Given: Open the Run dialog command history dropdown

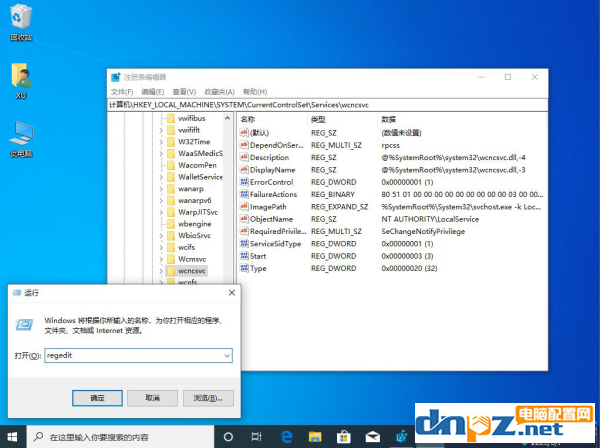Looking at the screenshot, I should coord(227,356).
